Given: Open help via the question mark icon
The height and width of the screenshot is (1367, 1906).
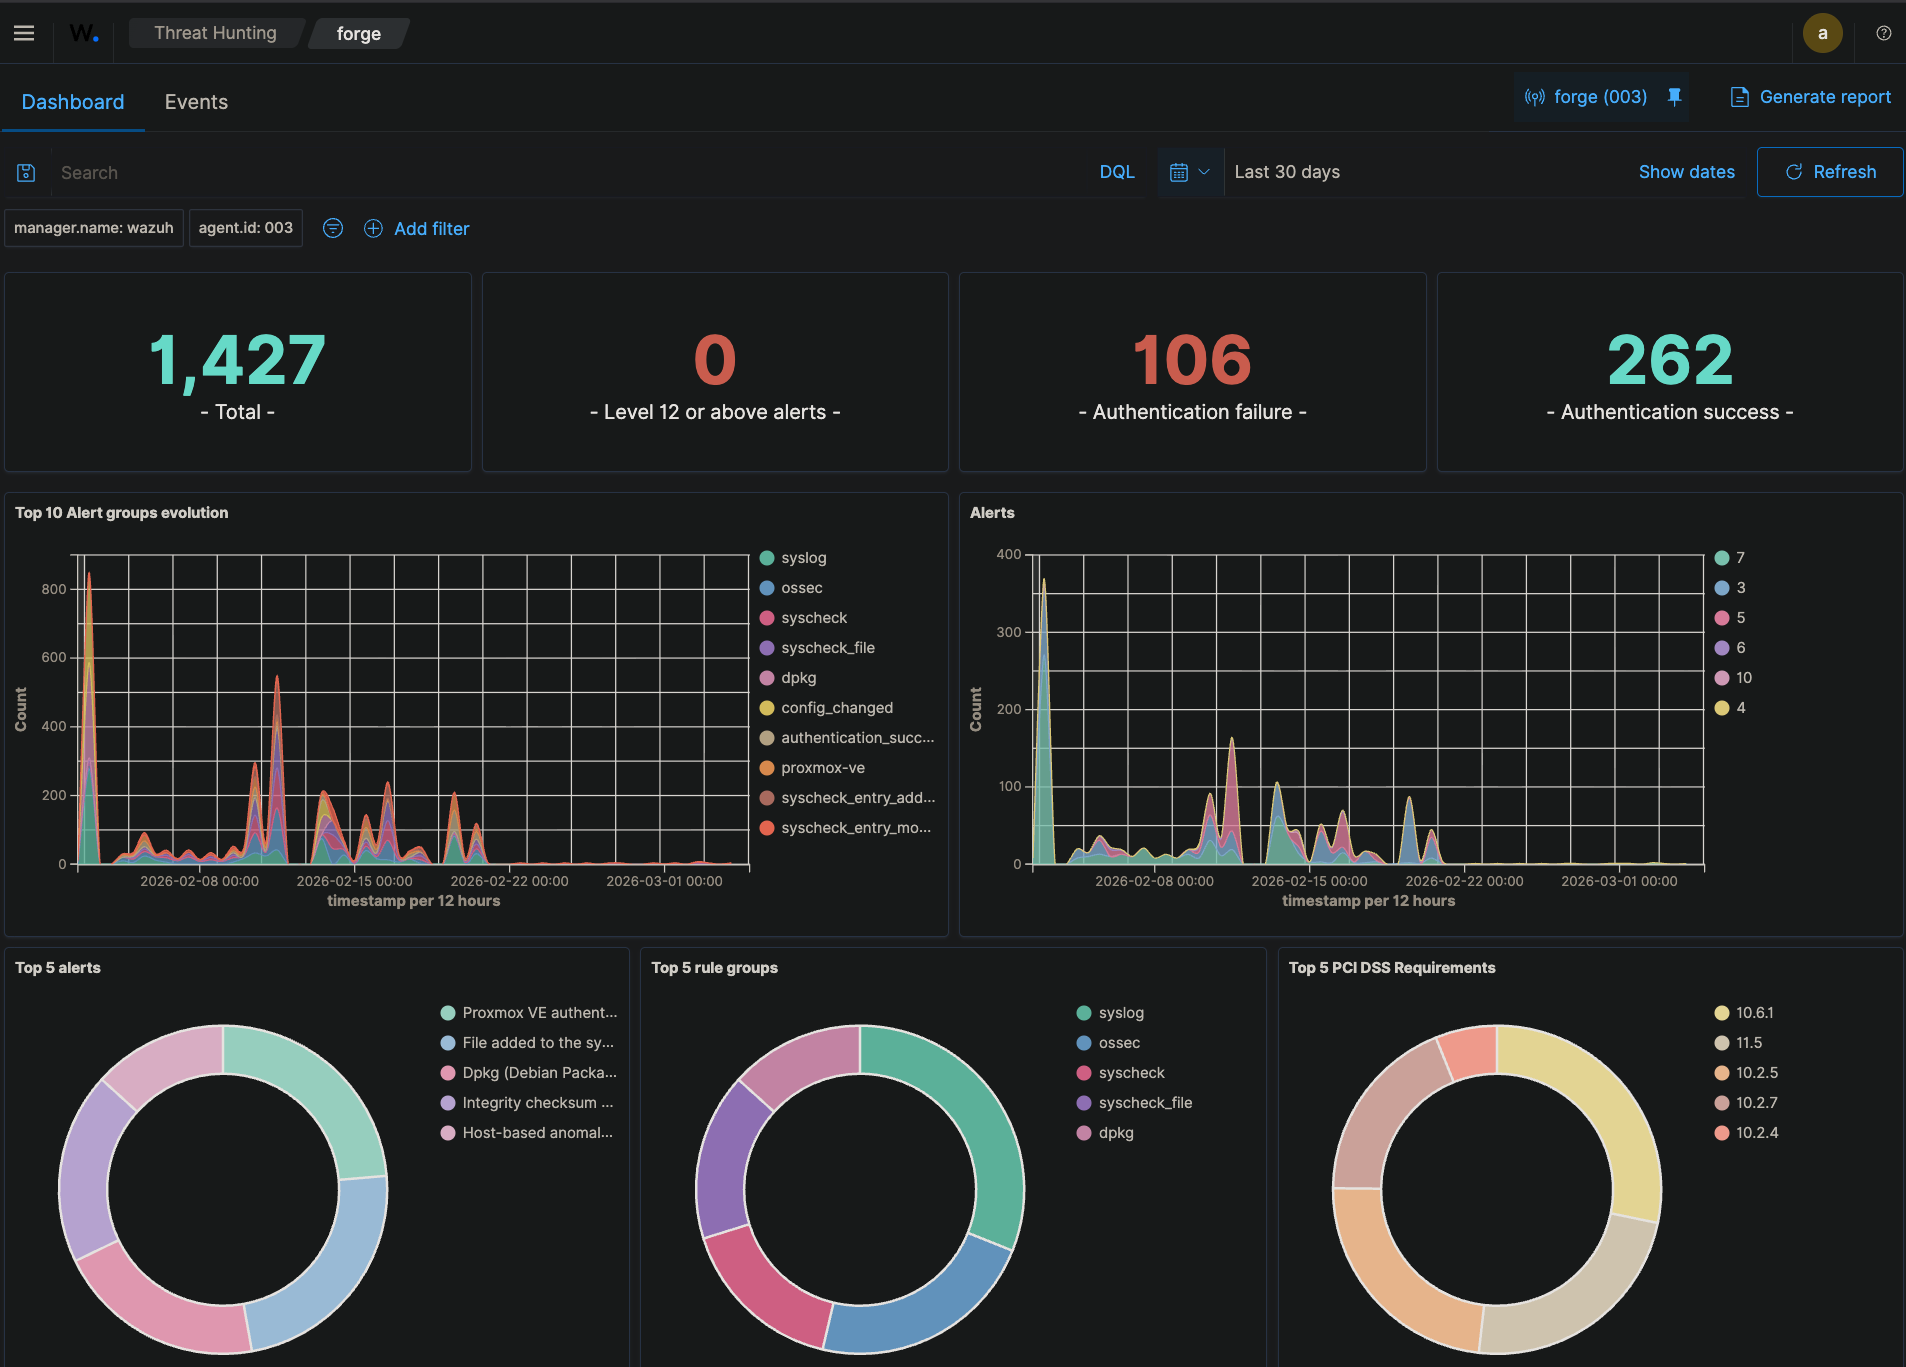Looking at the screenshot, I should [x=1884, y=33].
